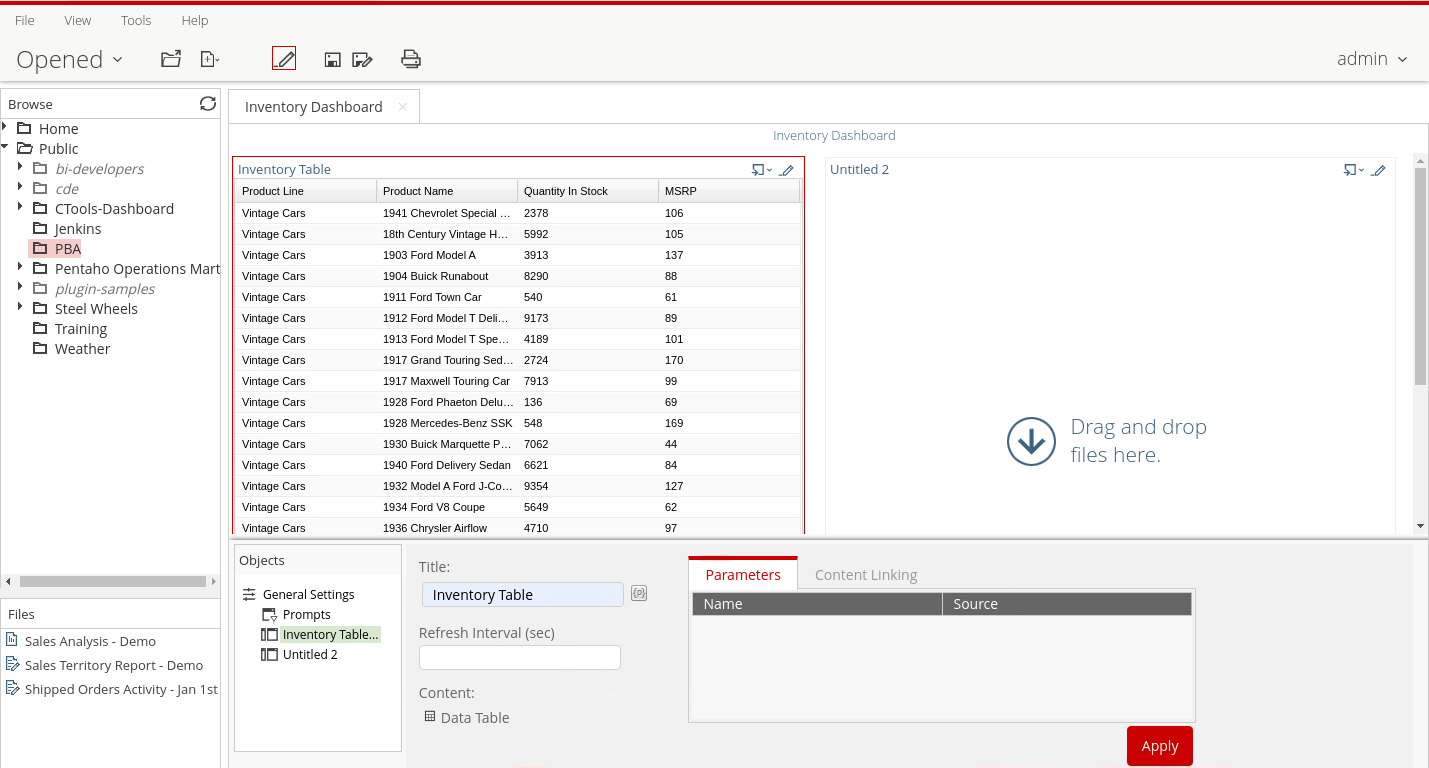Toggle the Edit pencil toolbar button
The width and height of the screenshot is (1429, 768).
284,59
